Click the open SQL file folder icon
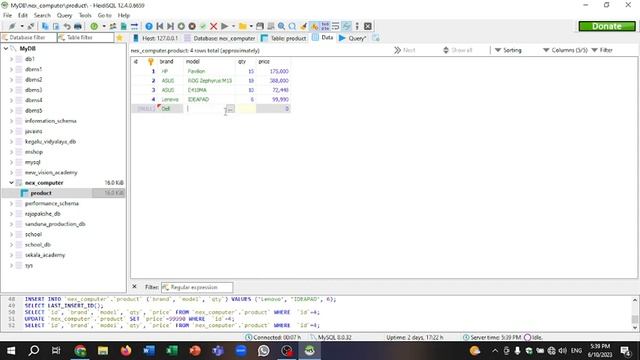Viewport: 640px width, 360px height. pos(243,26)
